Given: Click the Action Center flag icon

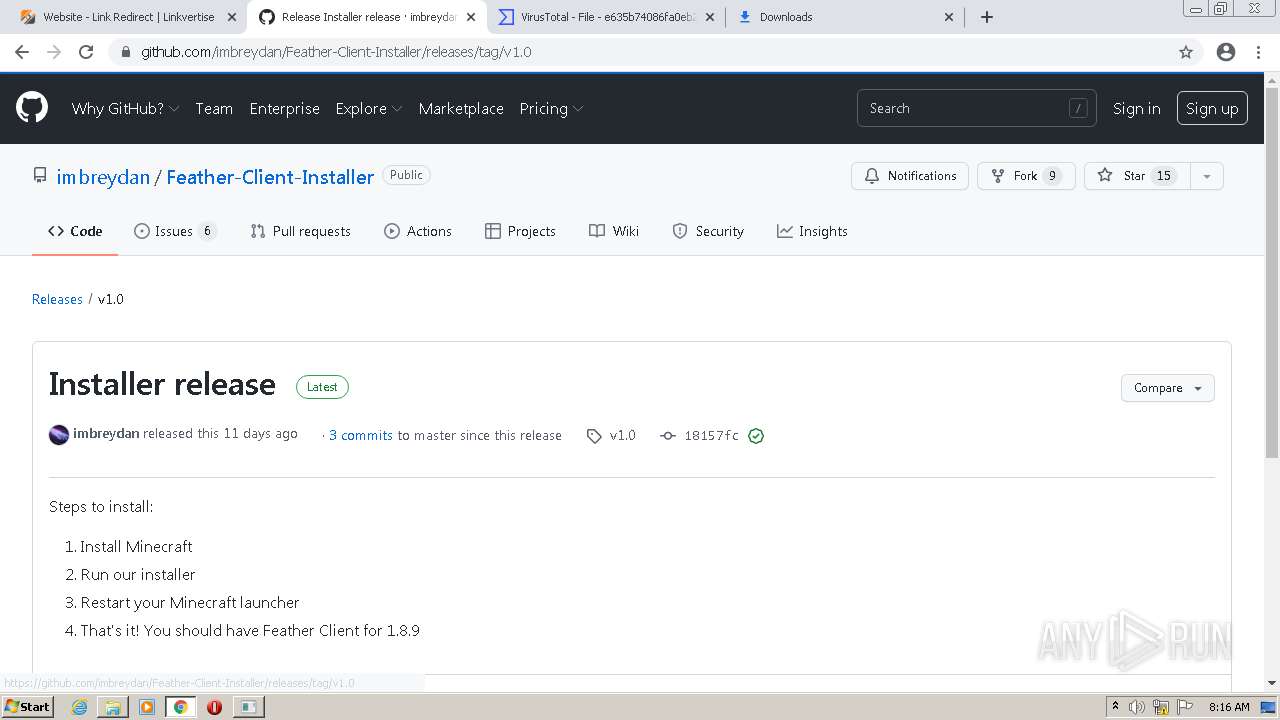Looking at the screenshot, I should click(1186, 707).
